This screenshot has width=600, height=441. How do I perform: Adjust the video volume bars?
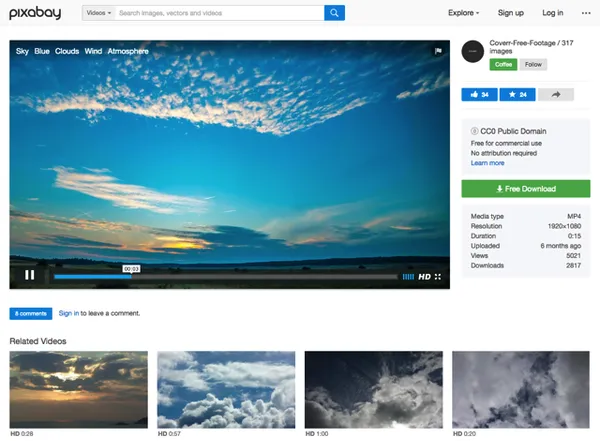click(x=408, y=277)
